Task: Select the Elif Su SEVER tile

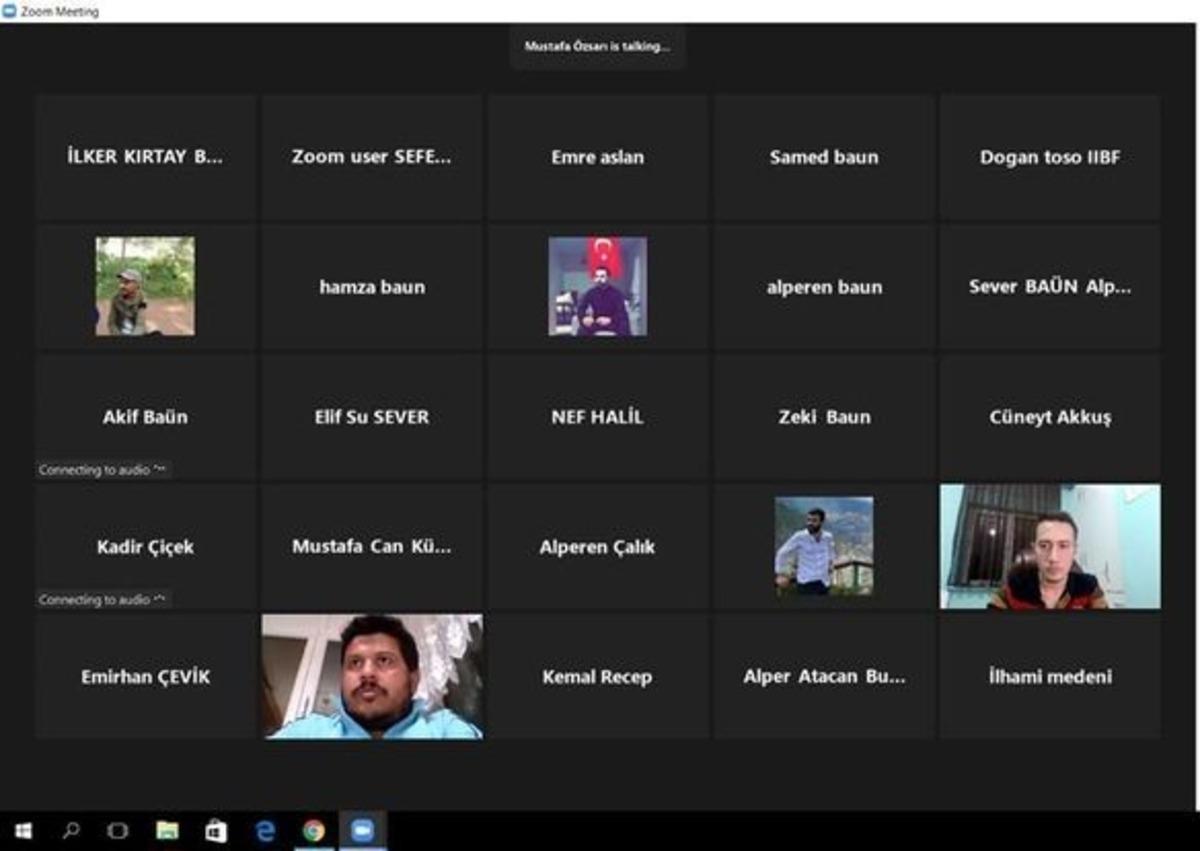Action: click(x=371, y=417)
